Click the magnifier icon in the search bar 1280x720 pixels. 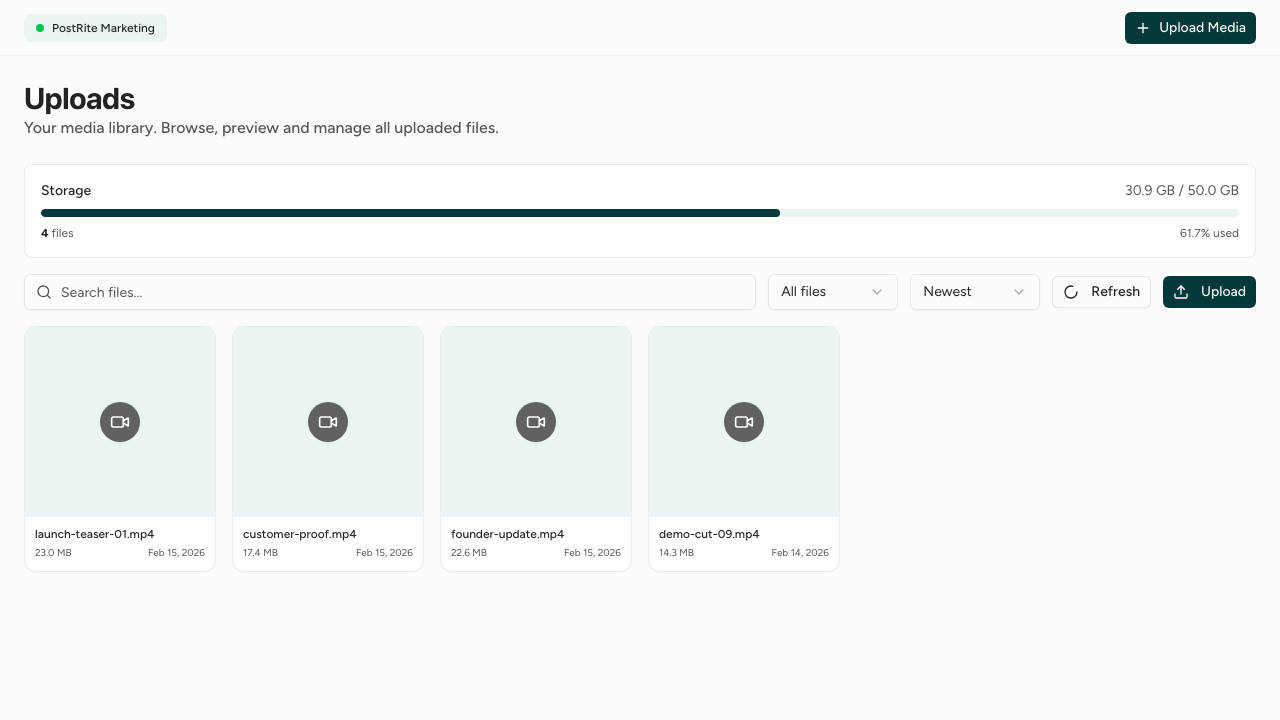44,292
